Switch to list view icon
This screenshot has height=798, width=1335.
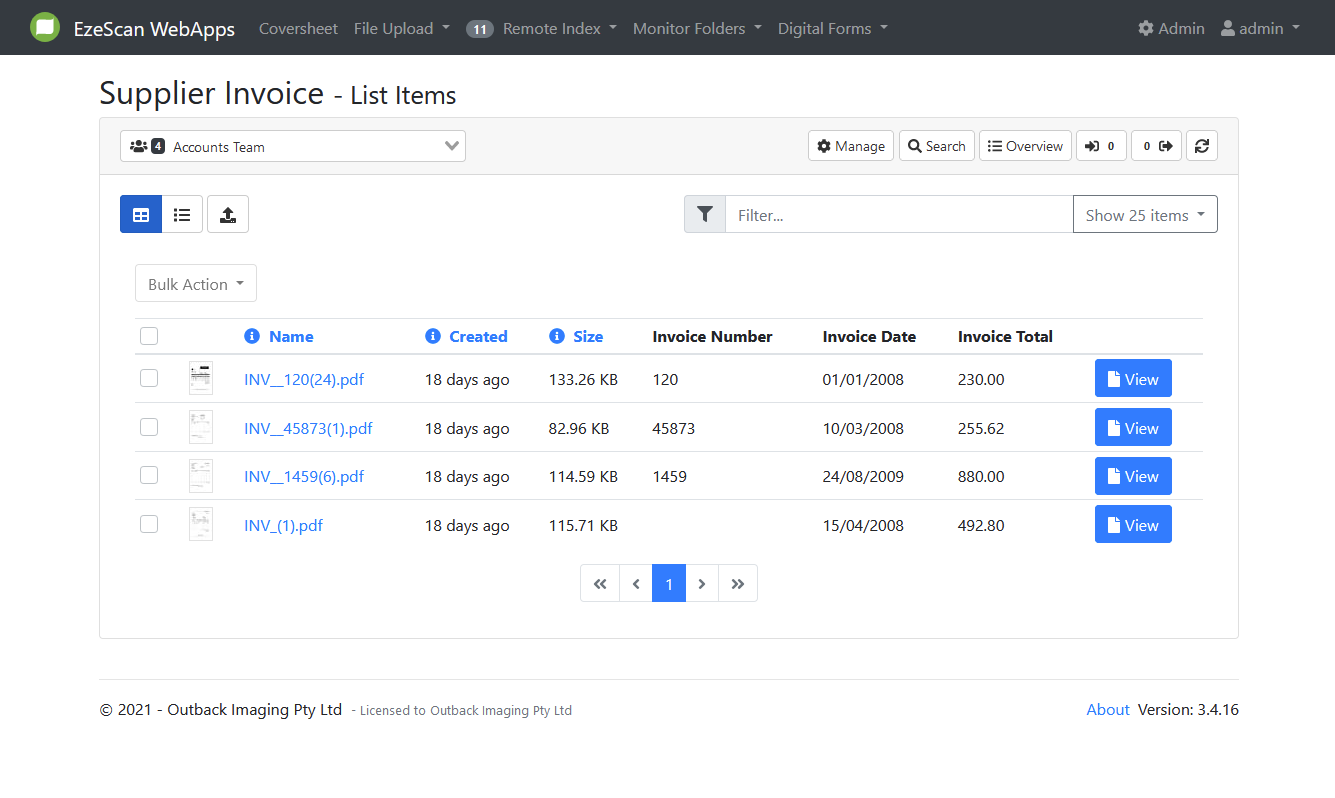pos(182,215)
